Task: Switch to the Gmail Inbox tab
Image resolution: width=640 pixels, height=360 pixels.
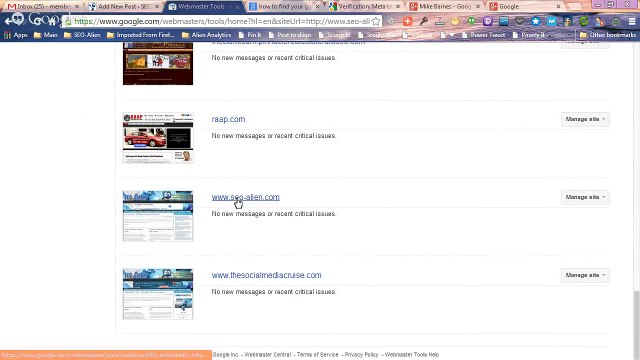Action: [x=42, y=7]
